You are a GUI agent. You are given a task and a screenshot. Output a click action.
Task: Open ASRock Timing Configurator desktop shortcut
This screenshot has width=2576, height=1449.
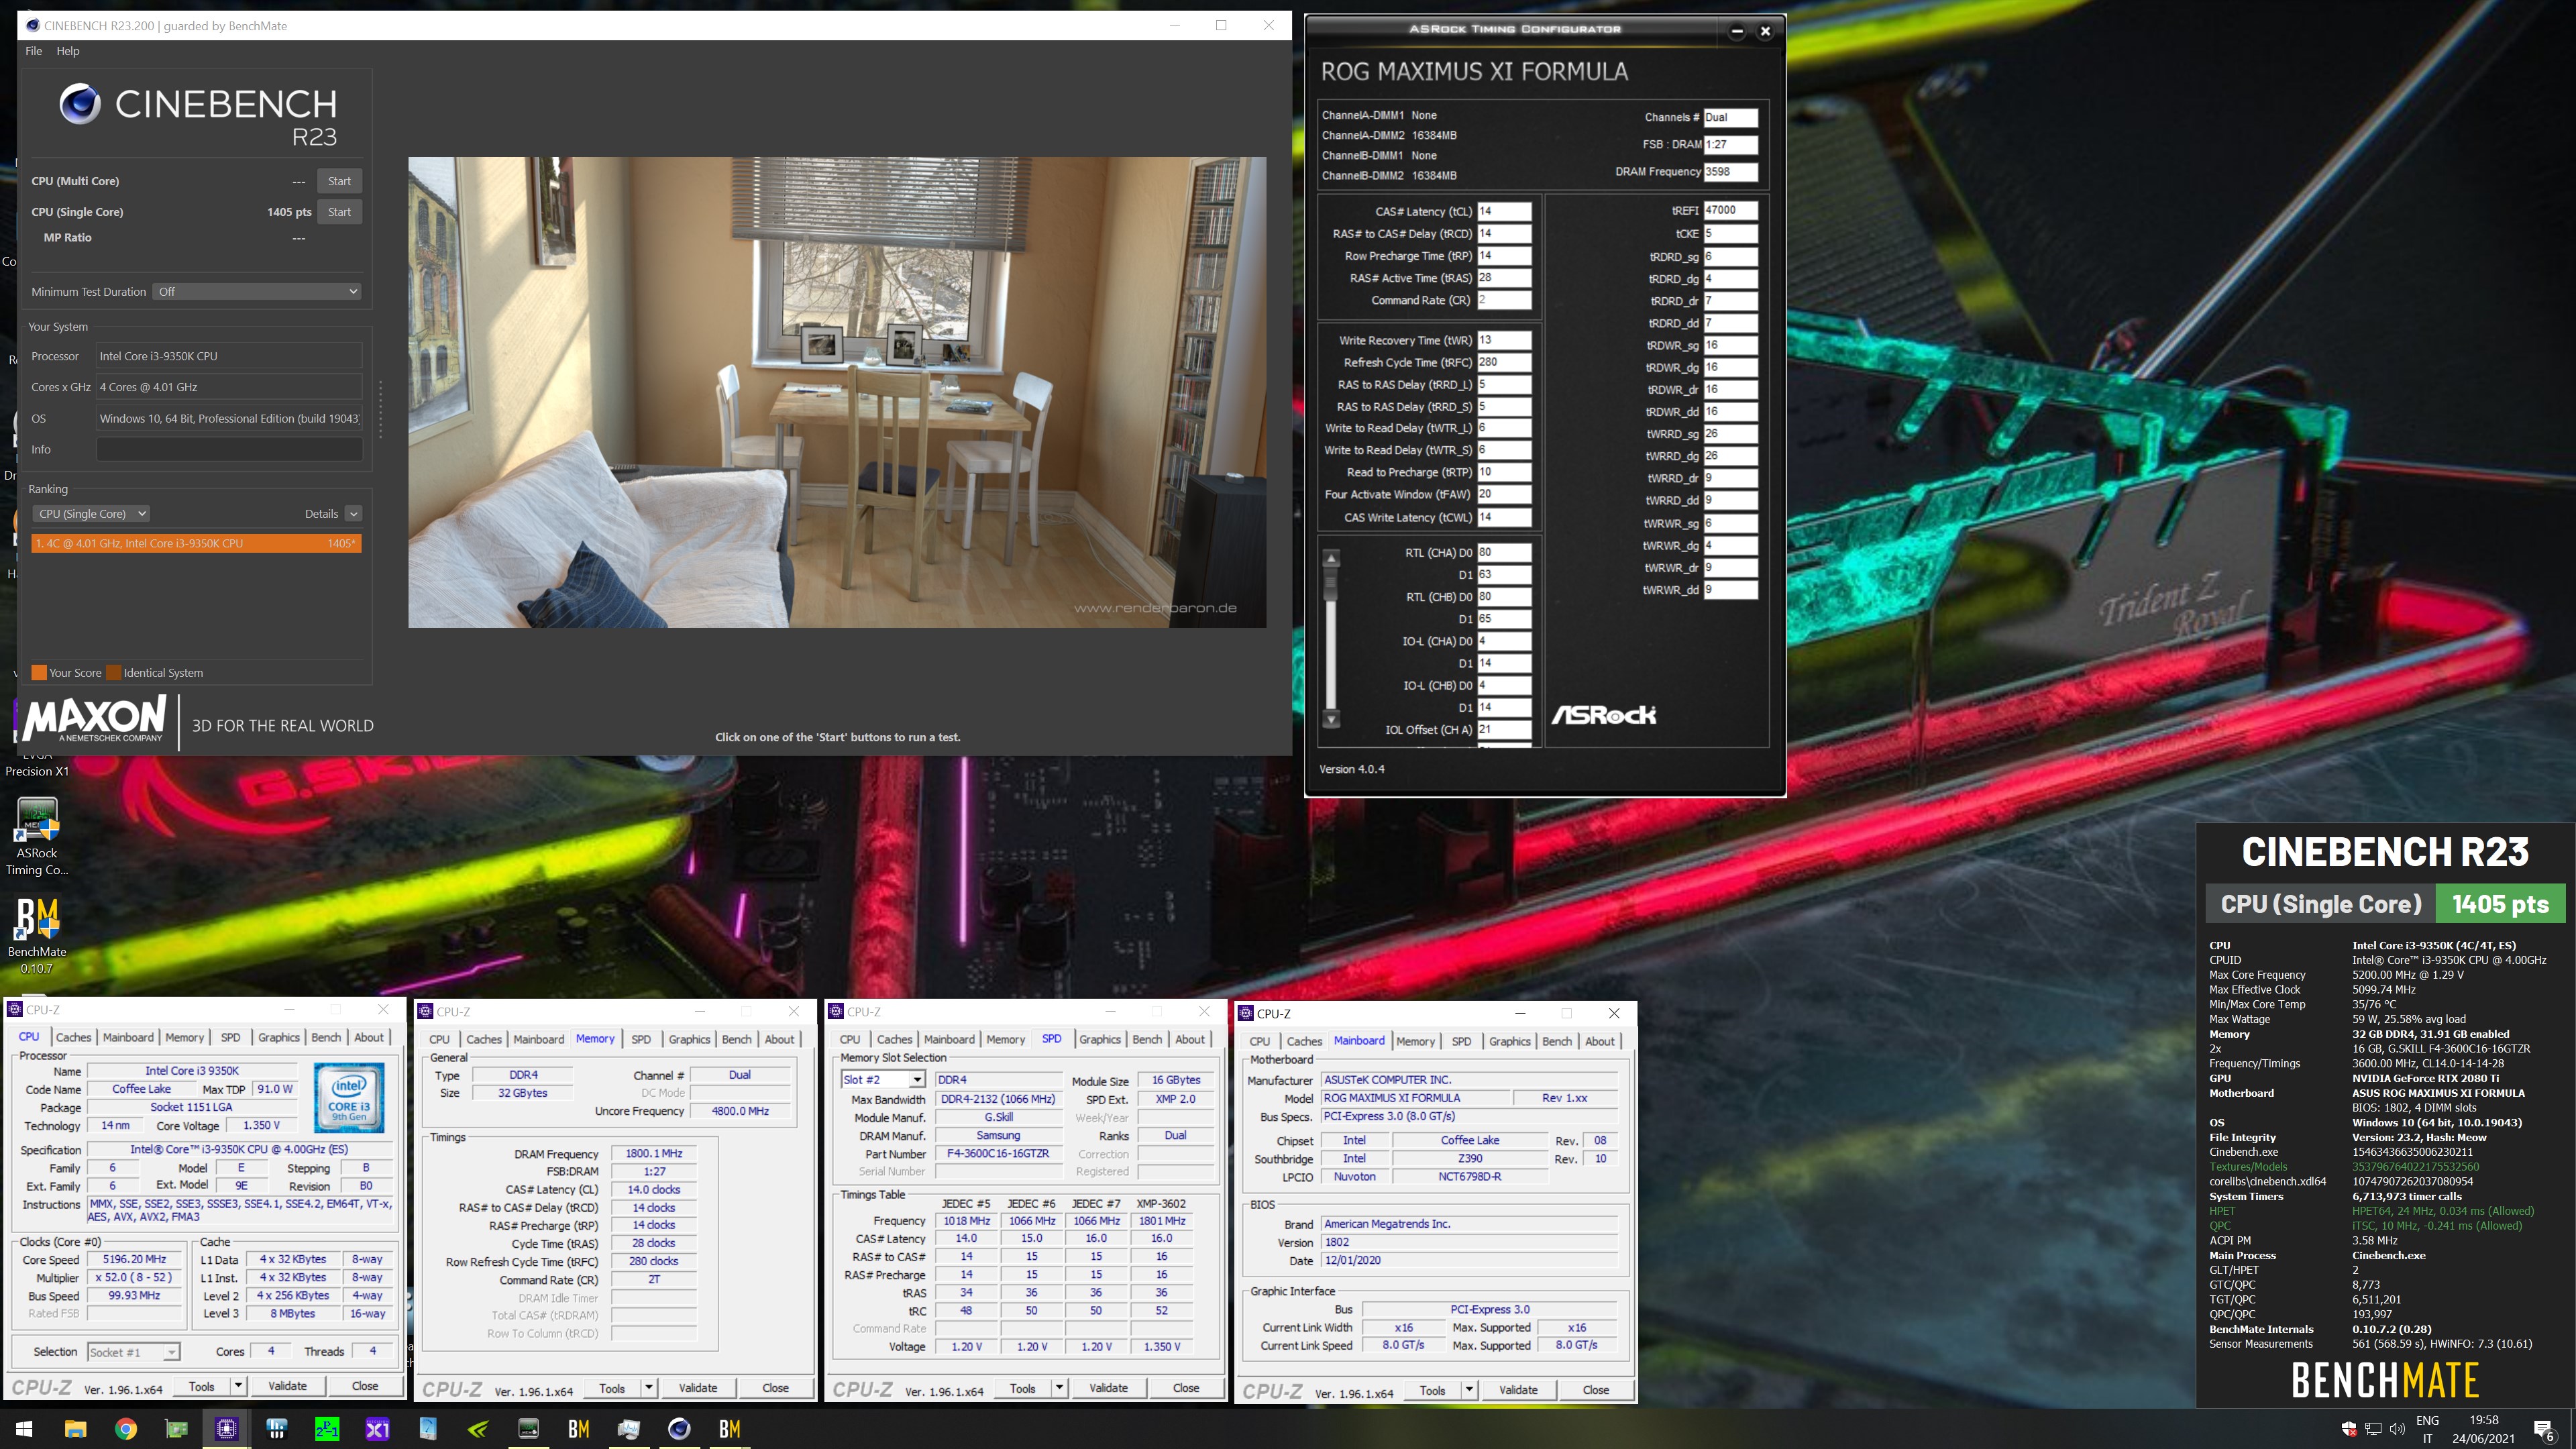(37, 836)
